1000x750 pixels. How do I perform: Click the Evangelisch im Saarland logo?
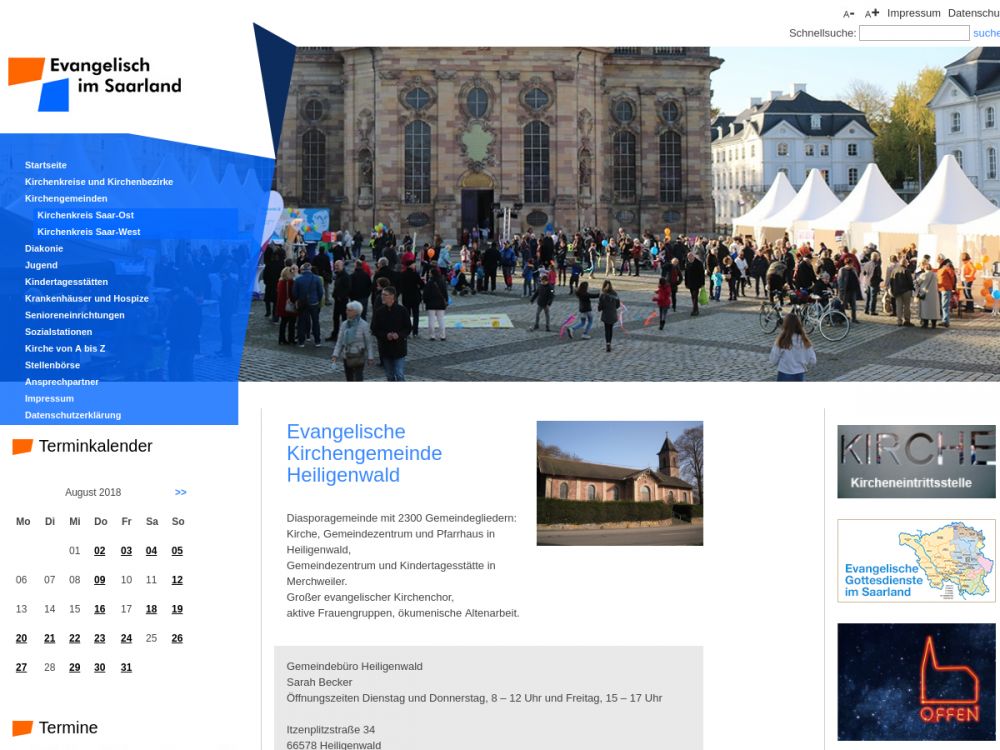(x=95, y=84)
